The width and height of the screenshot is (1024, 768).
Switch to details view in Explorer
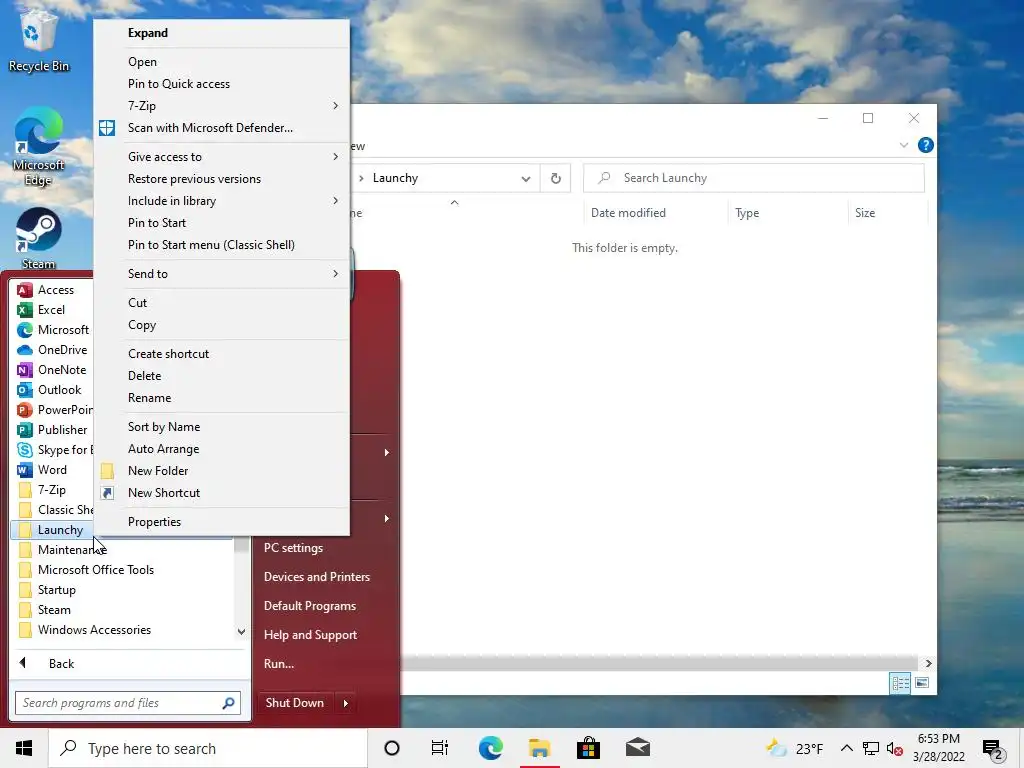[x=900, y=683]
